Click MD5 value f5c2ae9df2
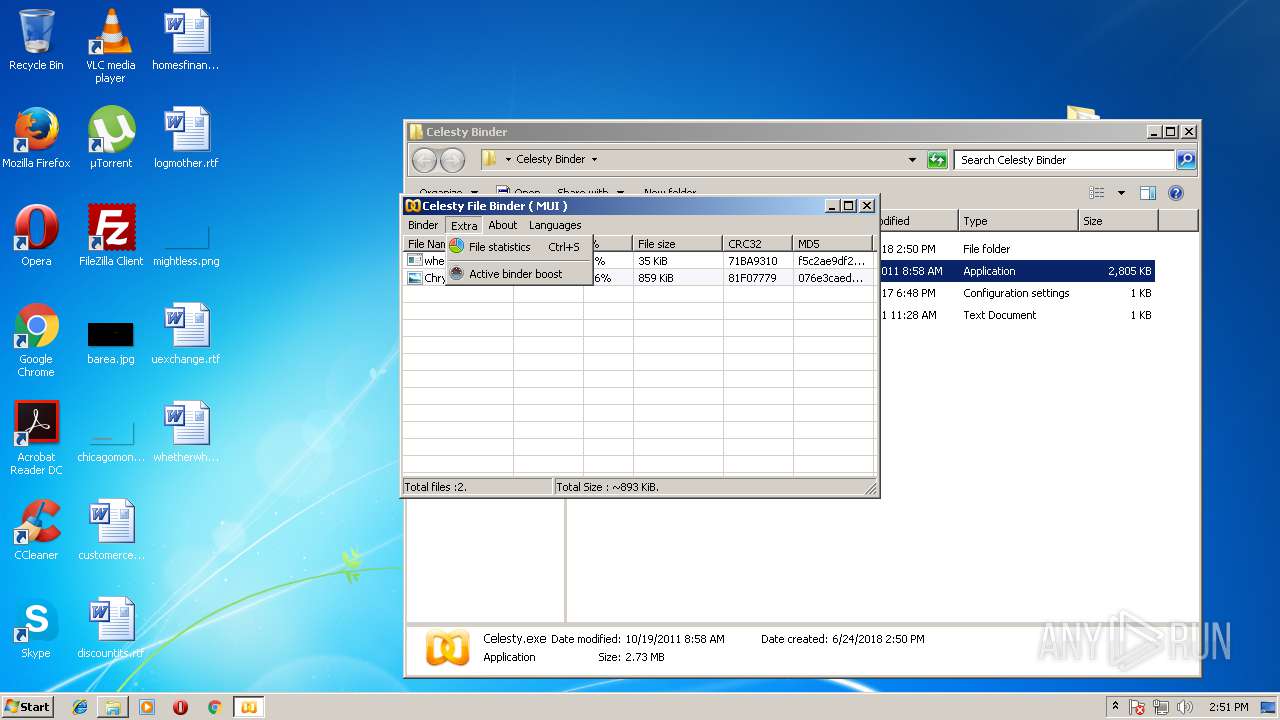This screenshot has height=720, width=1280. tap(831, 261)
